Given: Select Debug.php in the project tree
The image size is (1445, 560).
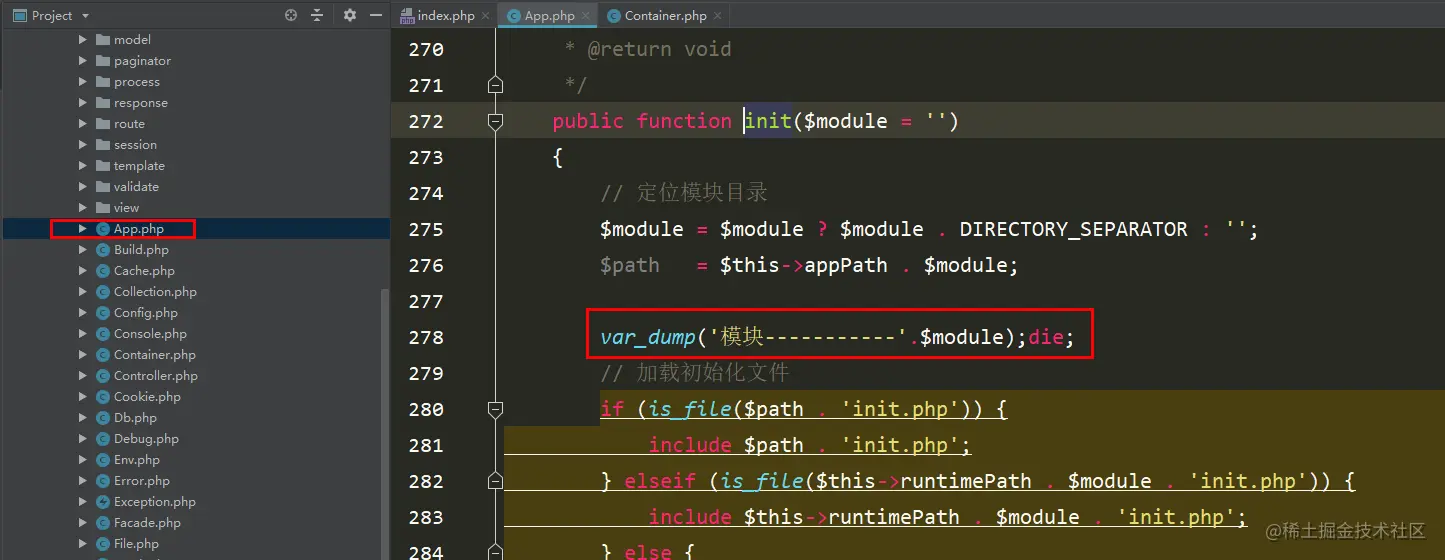Looking at the screenshot, I should (x=146, y=439).
